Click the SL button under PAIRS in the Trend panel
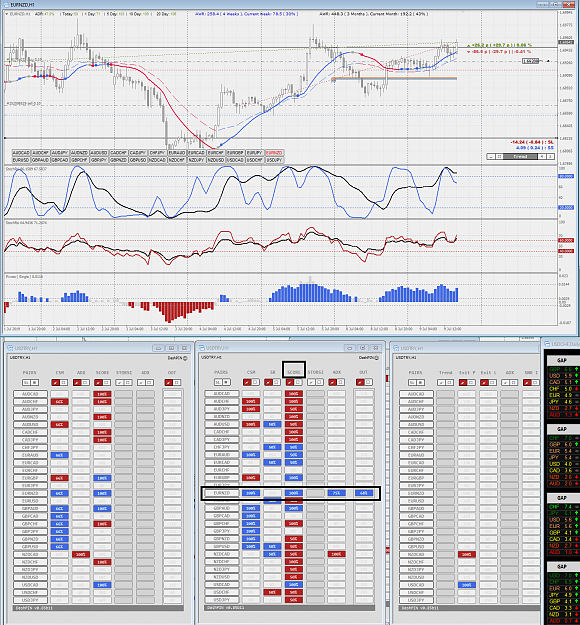 click(x=412, y=383)
